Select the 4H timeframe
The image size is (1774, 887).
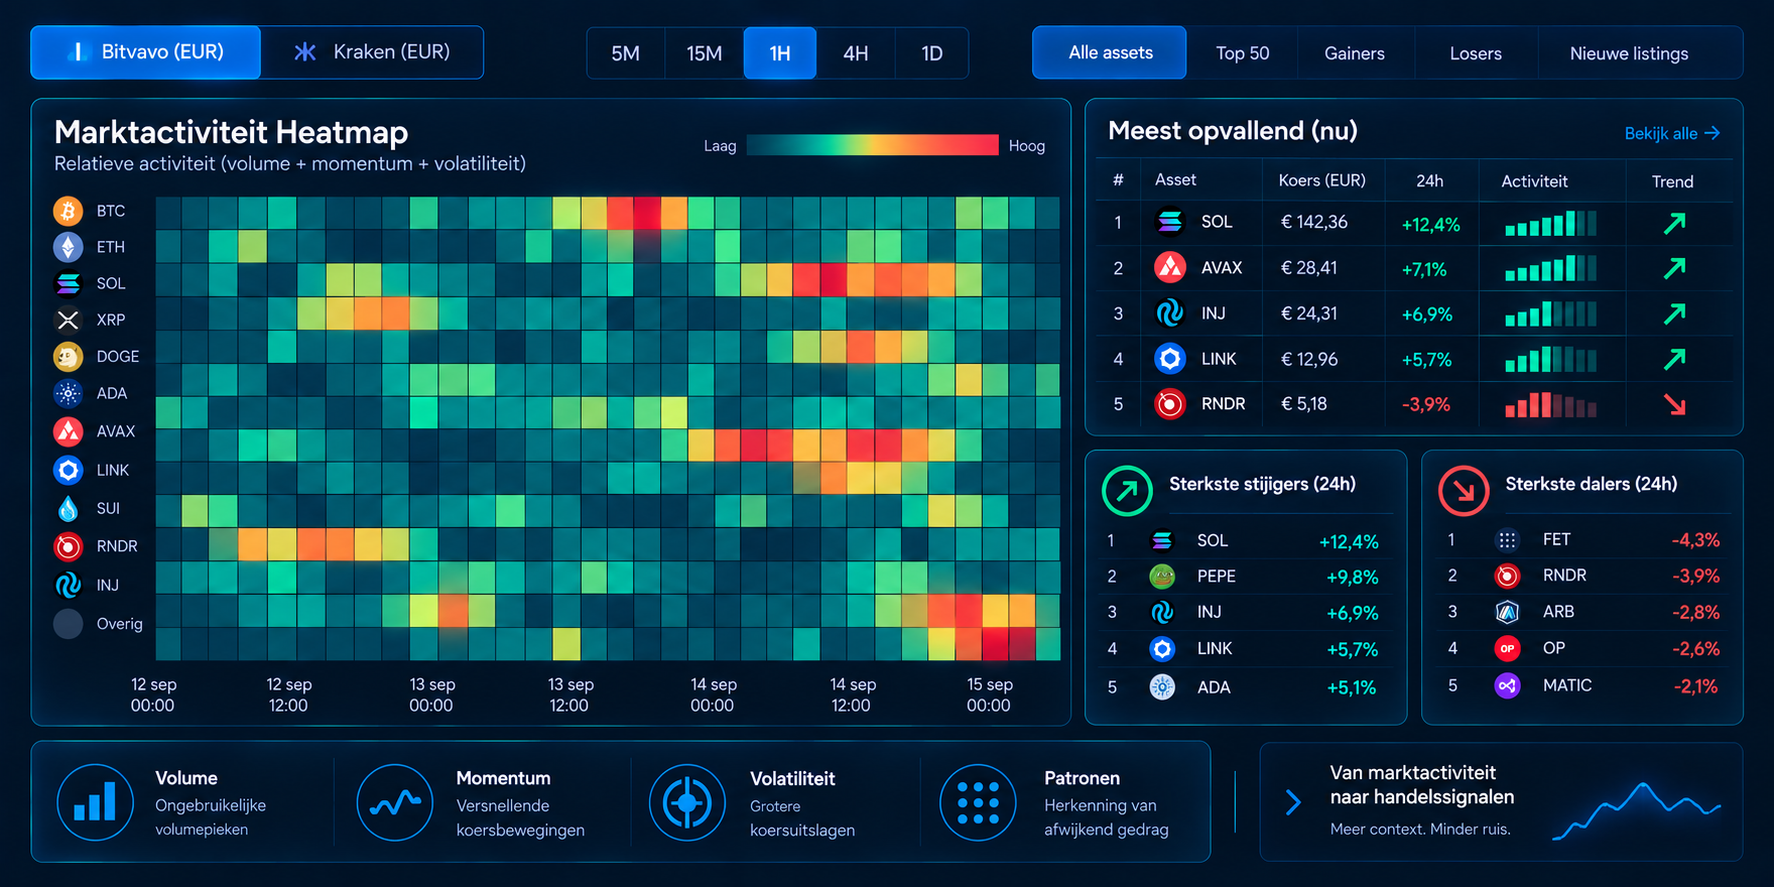(856, 53)
